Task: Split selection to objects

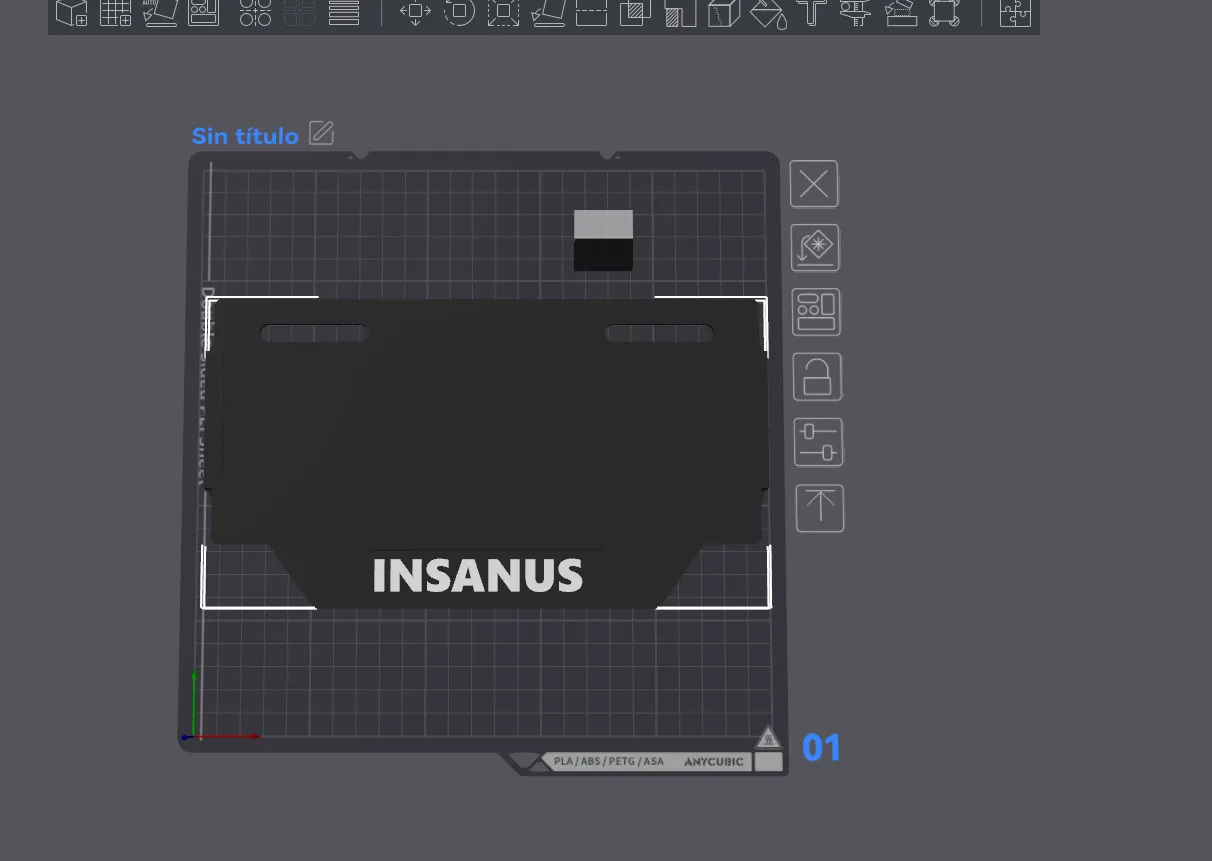Action: tap(256, 13)
